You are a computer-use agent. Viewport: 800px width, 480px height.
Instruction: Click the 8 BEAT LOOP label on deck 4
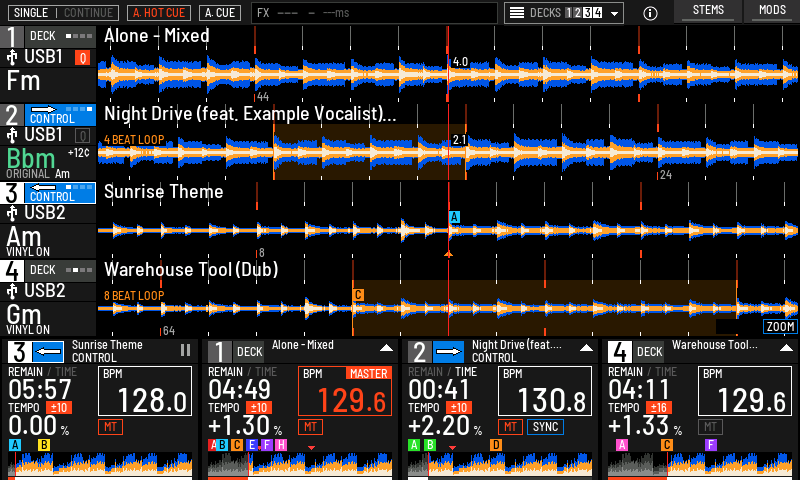[134, 296]
